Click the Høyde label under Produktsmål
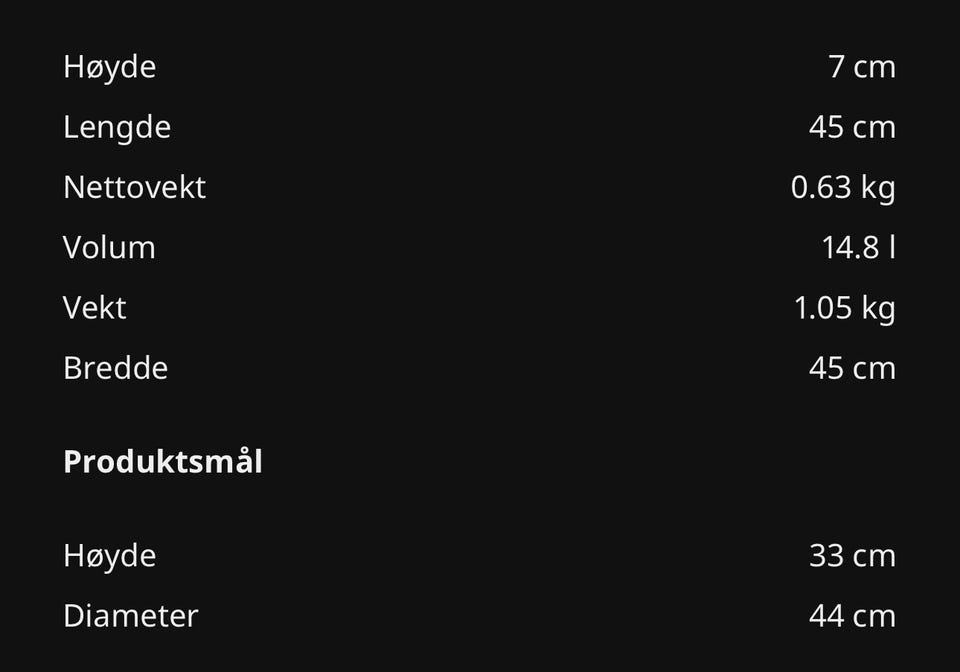Viewport: 960px width, 672px height. click(x=109, y=556)
